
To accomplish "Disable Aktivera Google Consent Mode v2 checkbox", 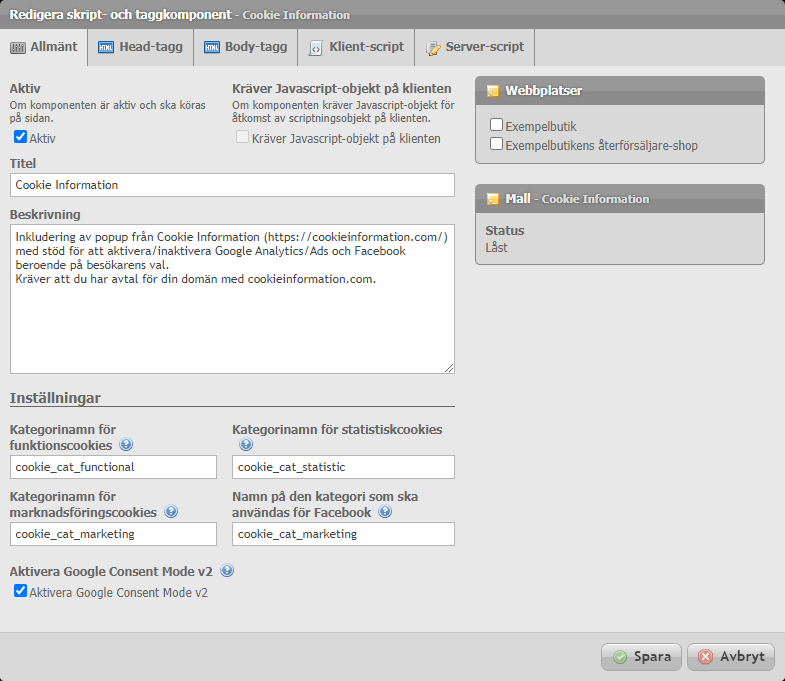I will [20, 592].
